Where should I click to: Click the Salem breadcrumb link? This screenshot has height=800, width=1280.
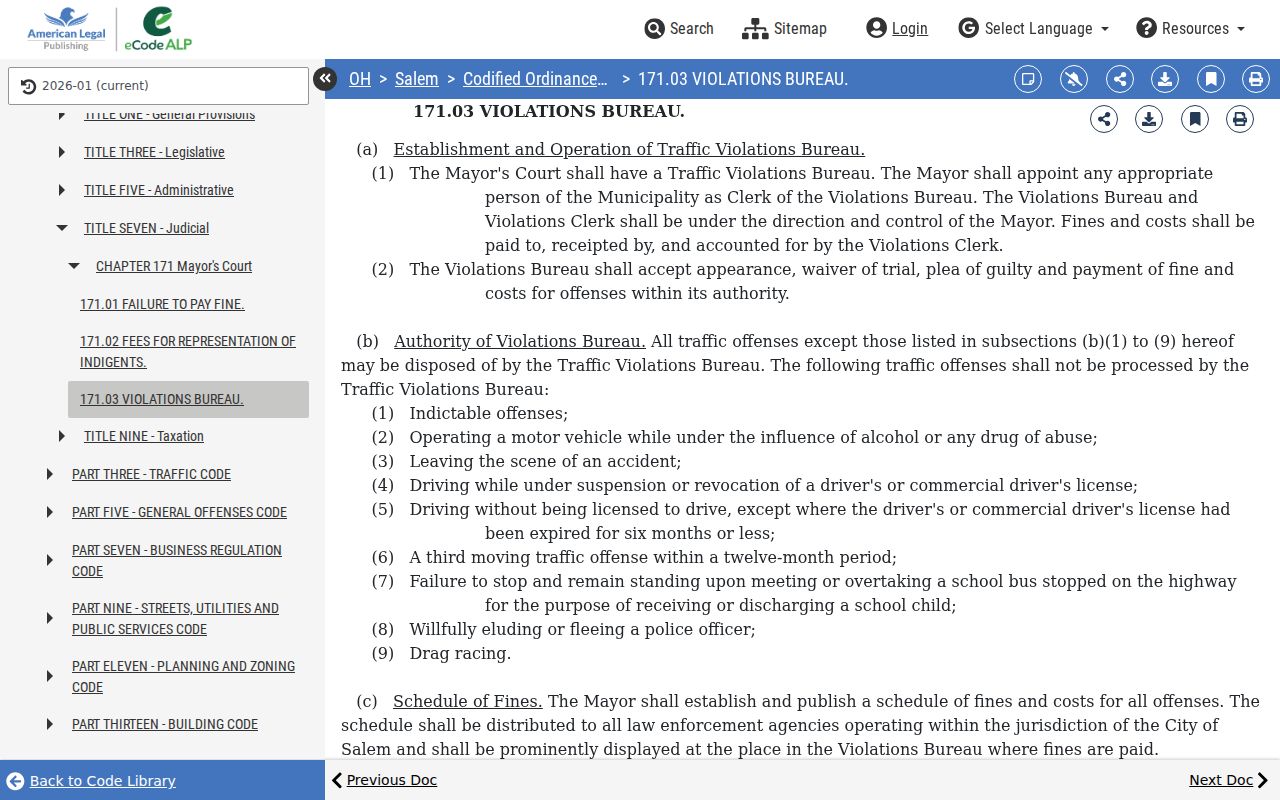417,79
